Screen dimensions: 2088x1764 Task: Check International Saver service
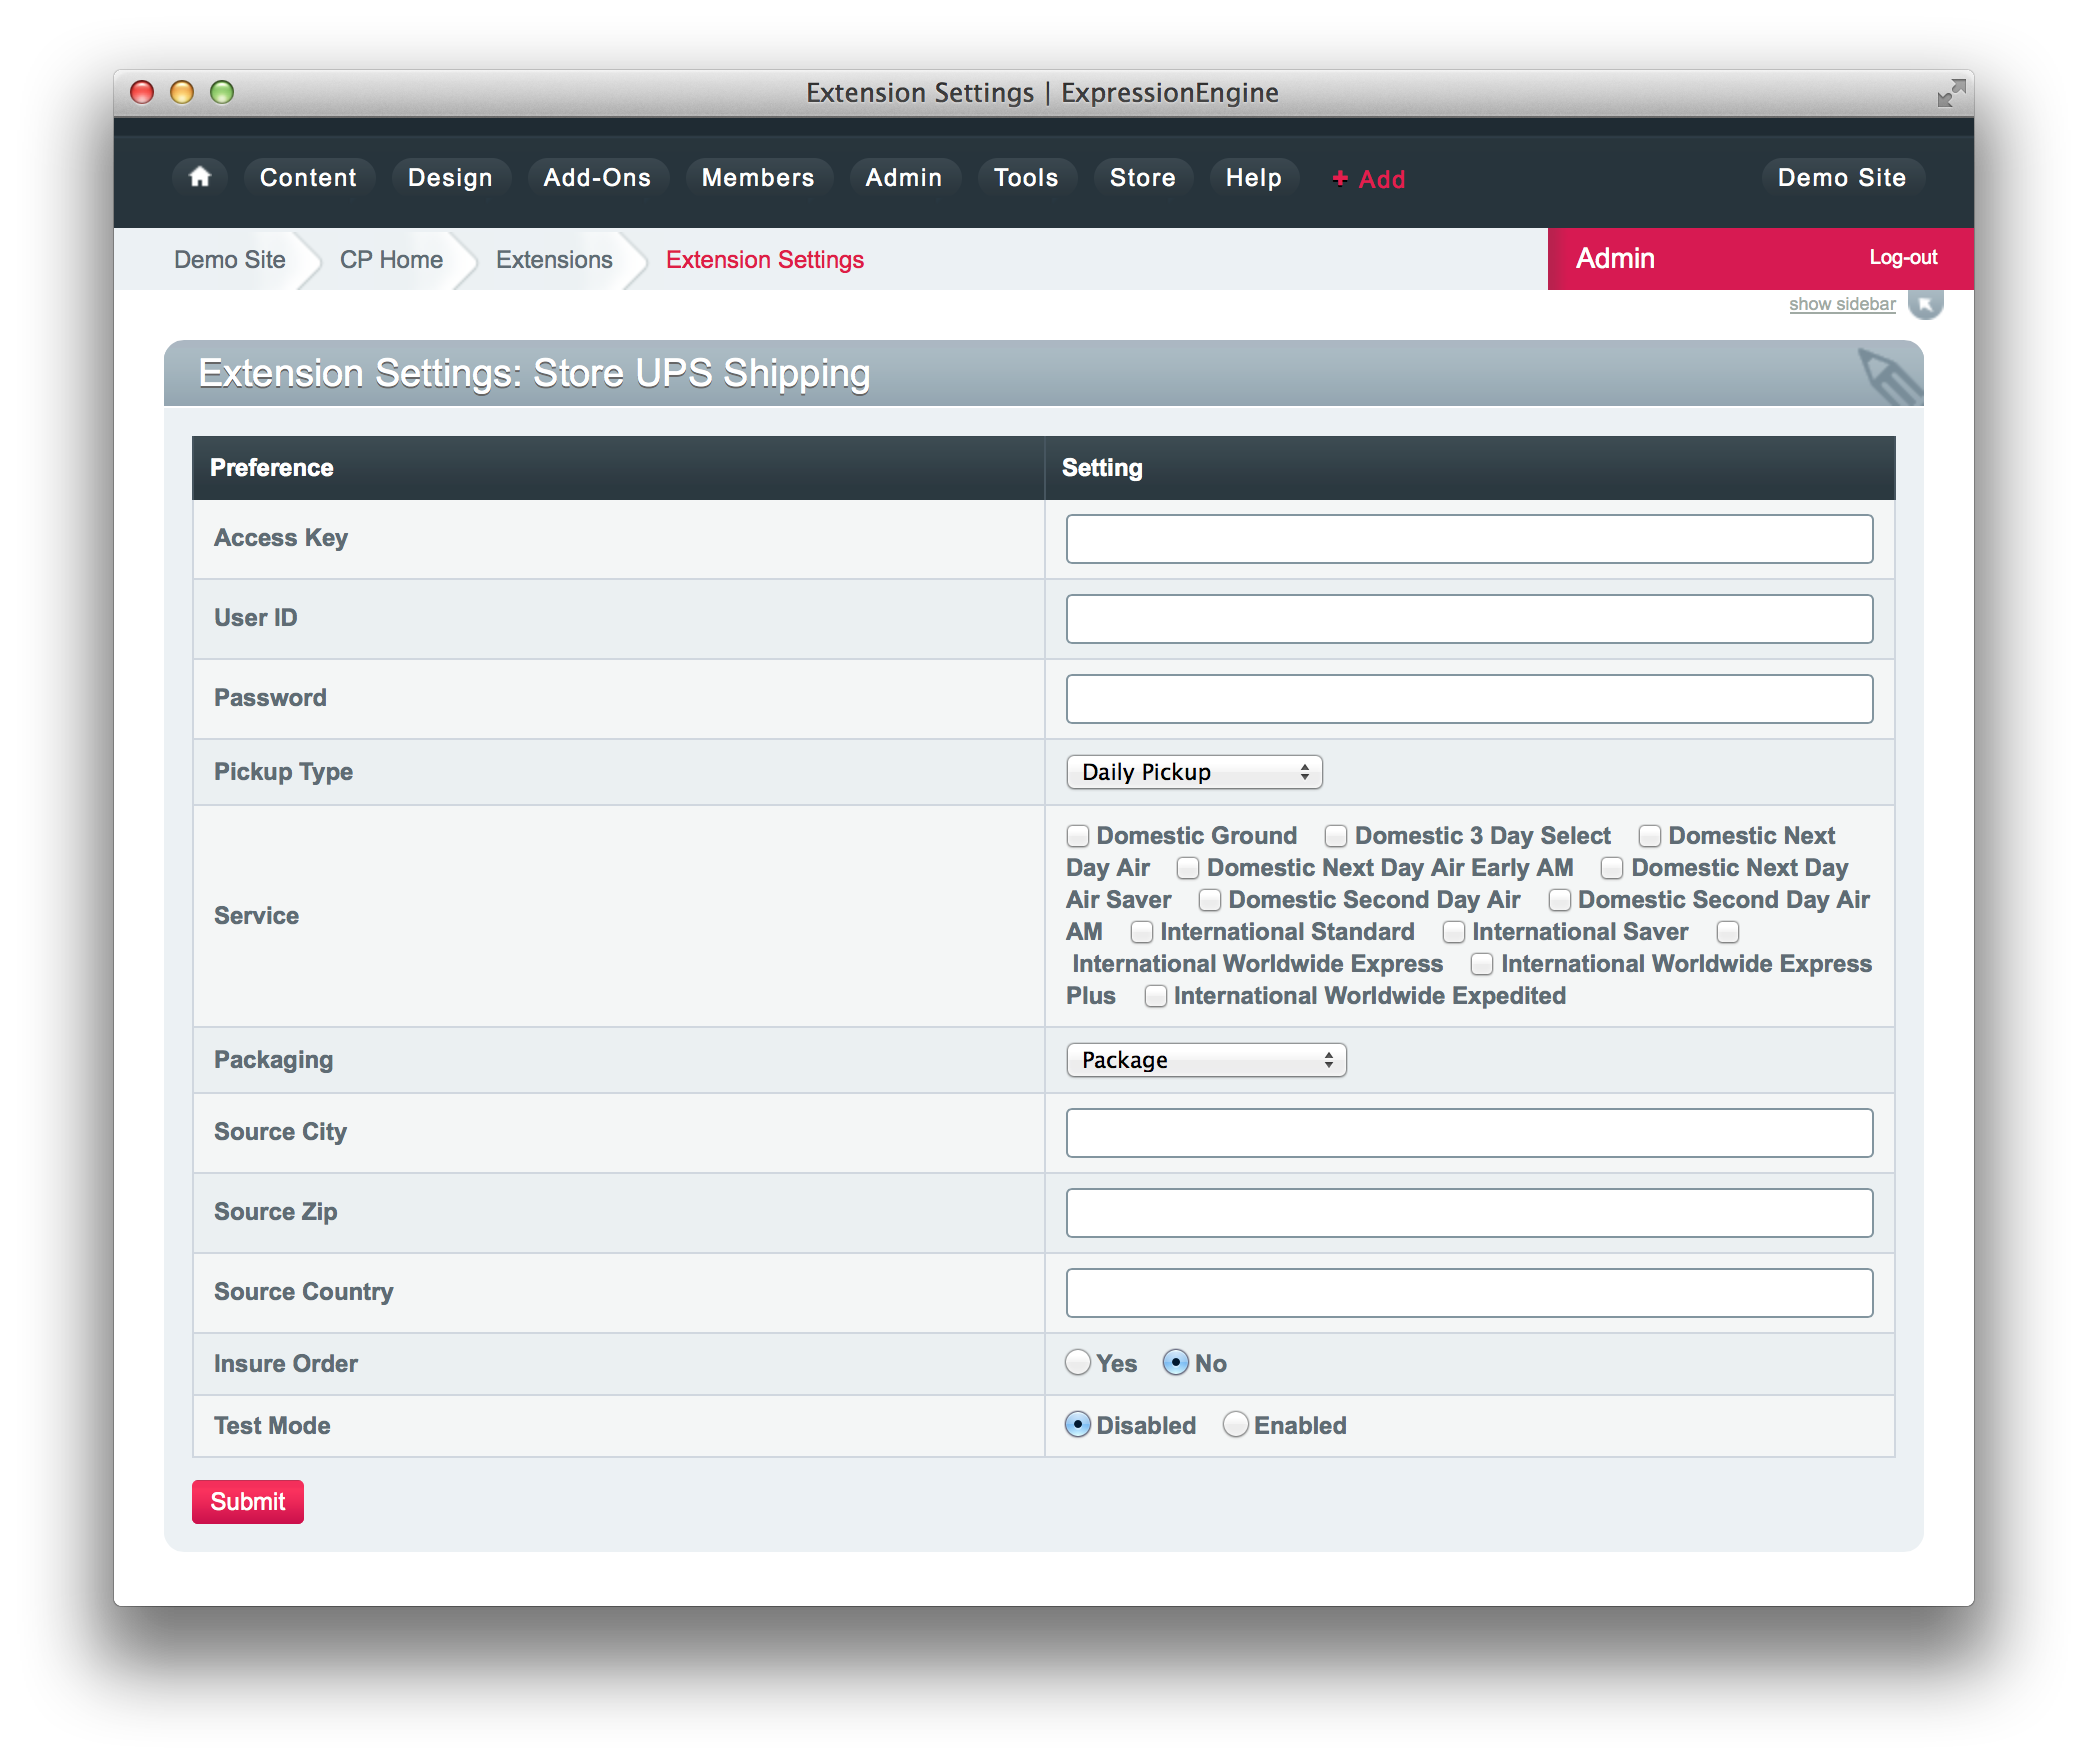(1454, 932)
